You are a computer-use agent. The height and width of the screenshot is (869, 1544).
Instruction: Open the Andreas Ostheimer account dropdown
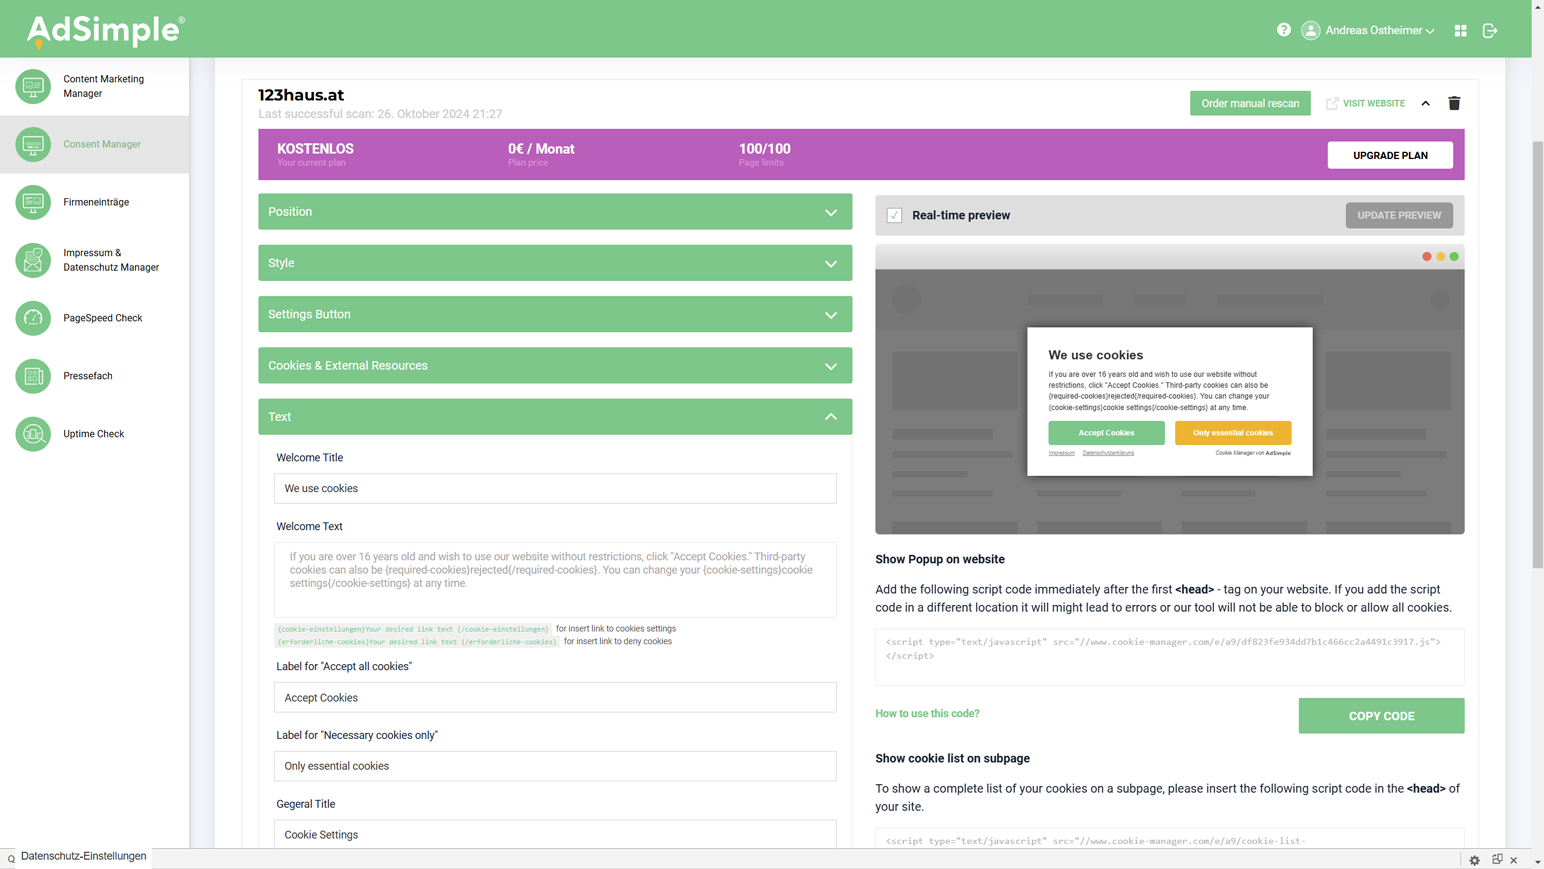coord(1380,31)
